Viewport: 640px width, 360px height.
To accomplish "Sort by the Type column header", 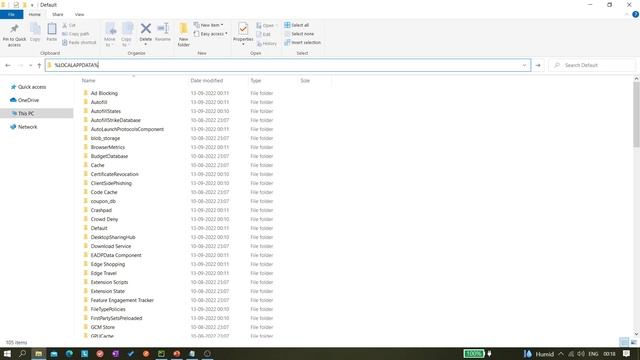I will pyautogui.click(x=256, y=80).
